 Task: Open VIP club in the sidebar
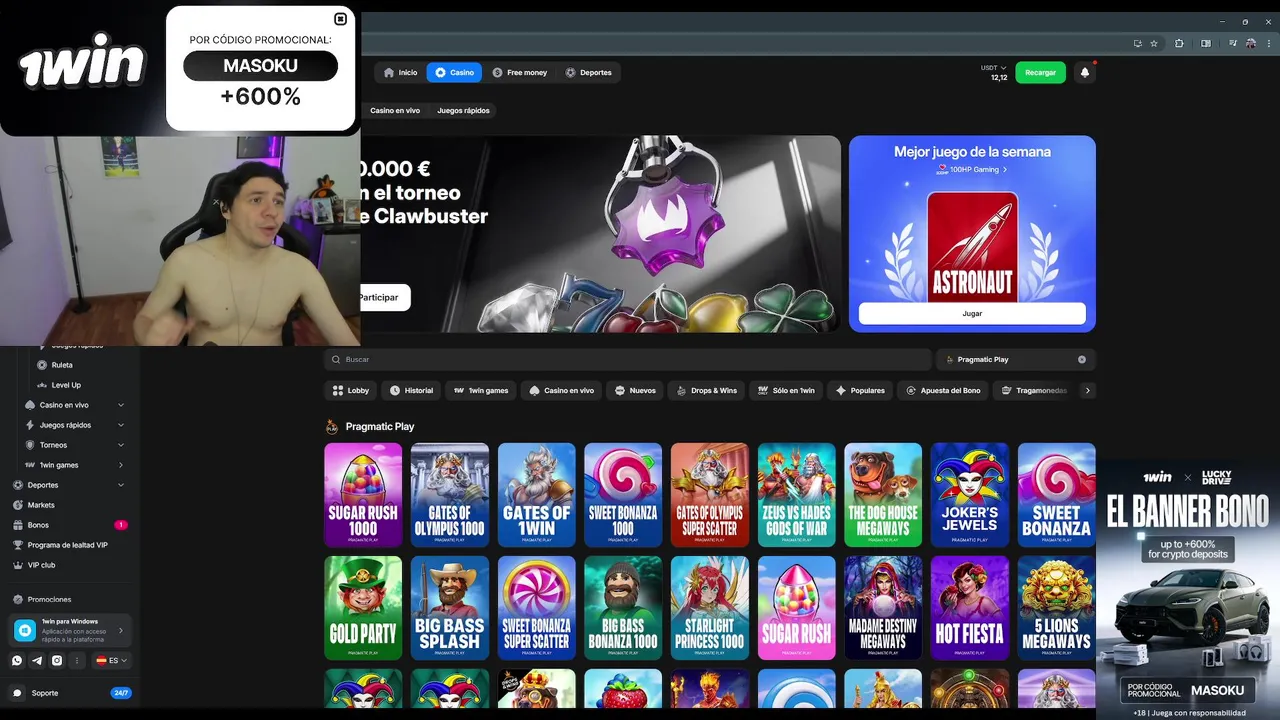pos(41,565)
